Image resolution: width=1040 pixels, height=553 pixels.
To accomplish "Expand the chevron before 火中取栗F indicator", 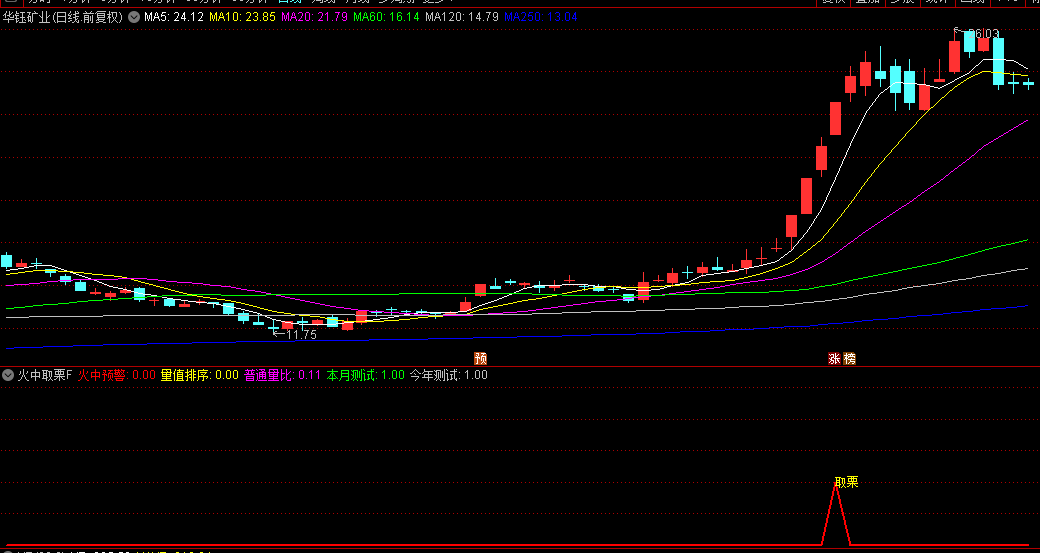I will coord(8,375).
